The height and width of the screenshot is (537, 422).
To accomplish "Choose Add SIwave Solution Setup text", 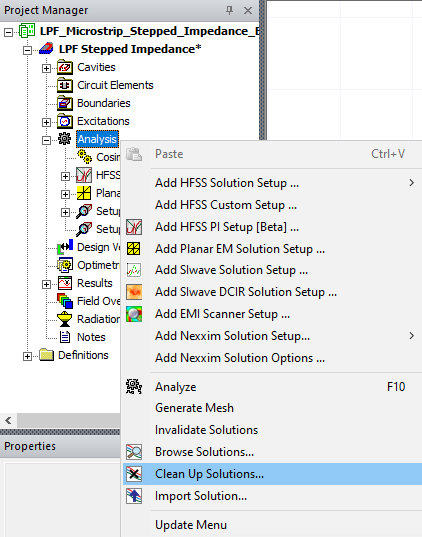I will 231,270.
